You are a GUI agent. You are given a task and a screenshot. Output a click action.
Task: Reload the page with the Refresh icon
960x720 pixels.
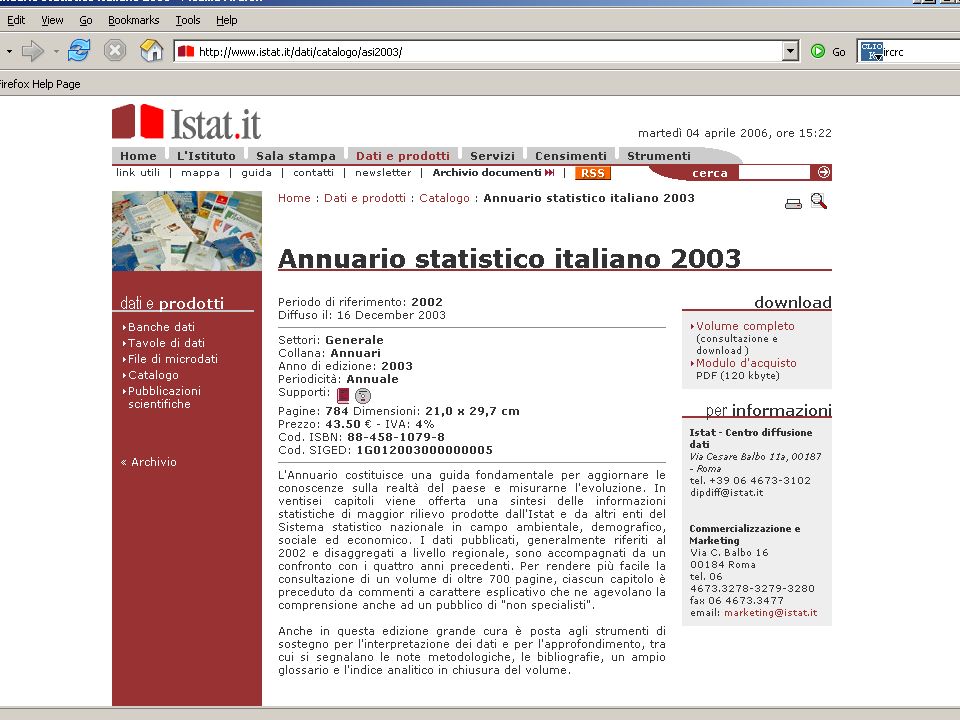coord(79,50)
